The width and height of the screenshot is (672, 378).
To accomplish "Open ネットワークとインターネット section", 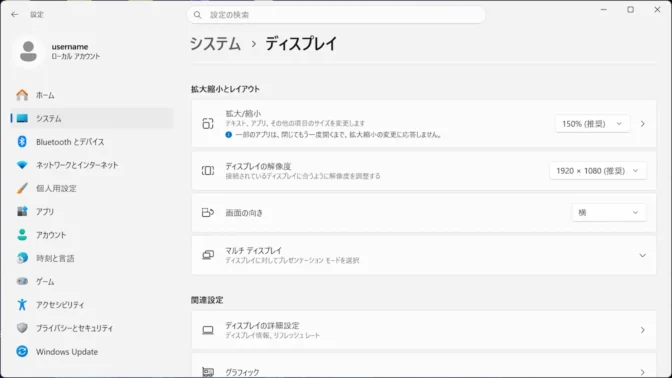I will tap(92, 165).
